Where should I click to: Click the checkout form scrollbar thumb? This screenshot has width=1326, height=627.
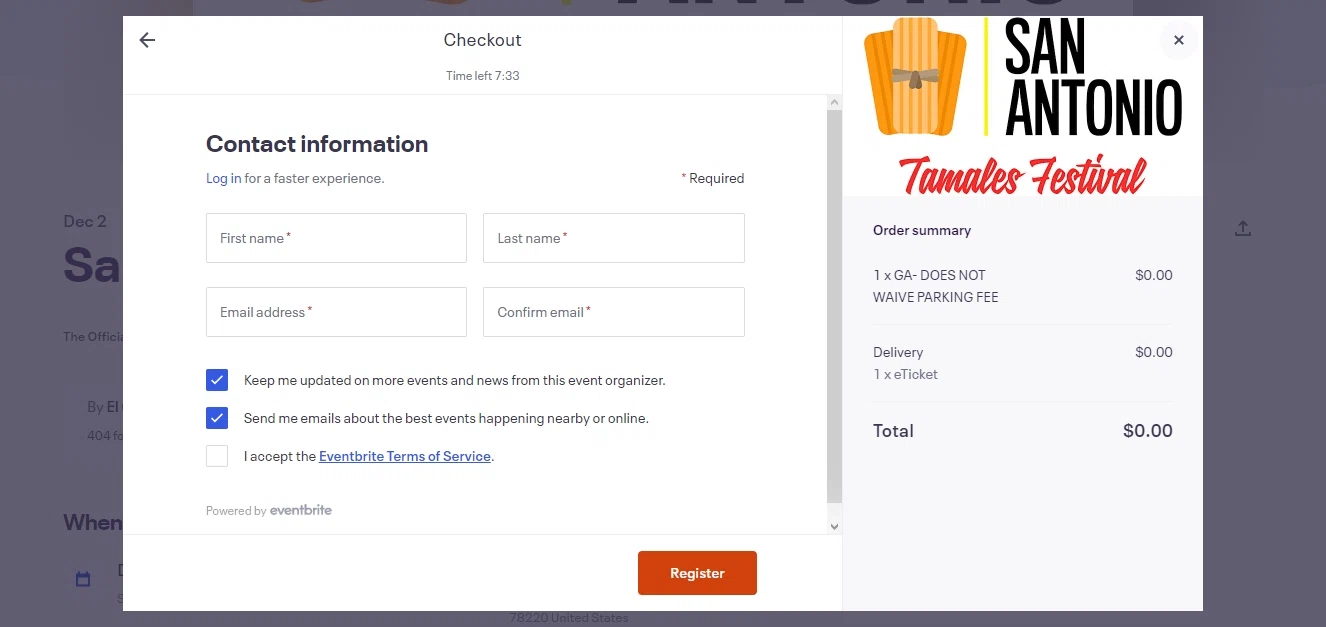coord(835,300)
